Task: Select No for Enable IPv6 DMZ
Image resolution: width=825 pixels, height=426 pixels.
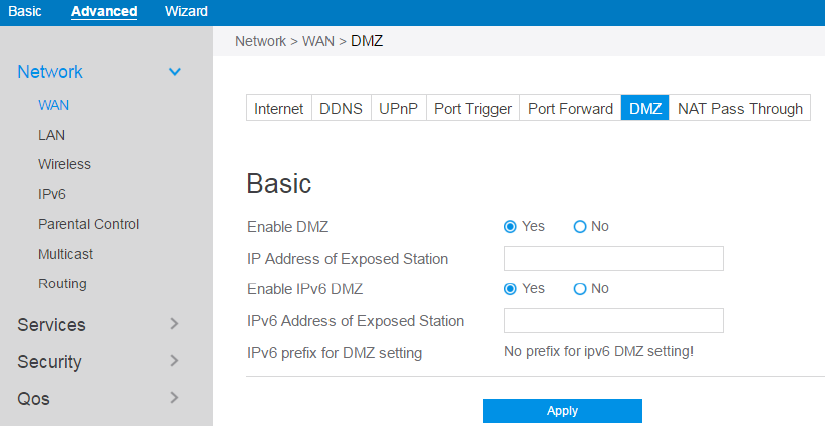Action: coord(580,289)
